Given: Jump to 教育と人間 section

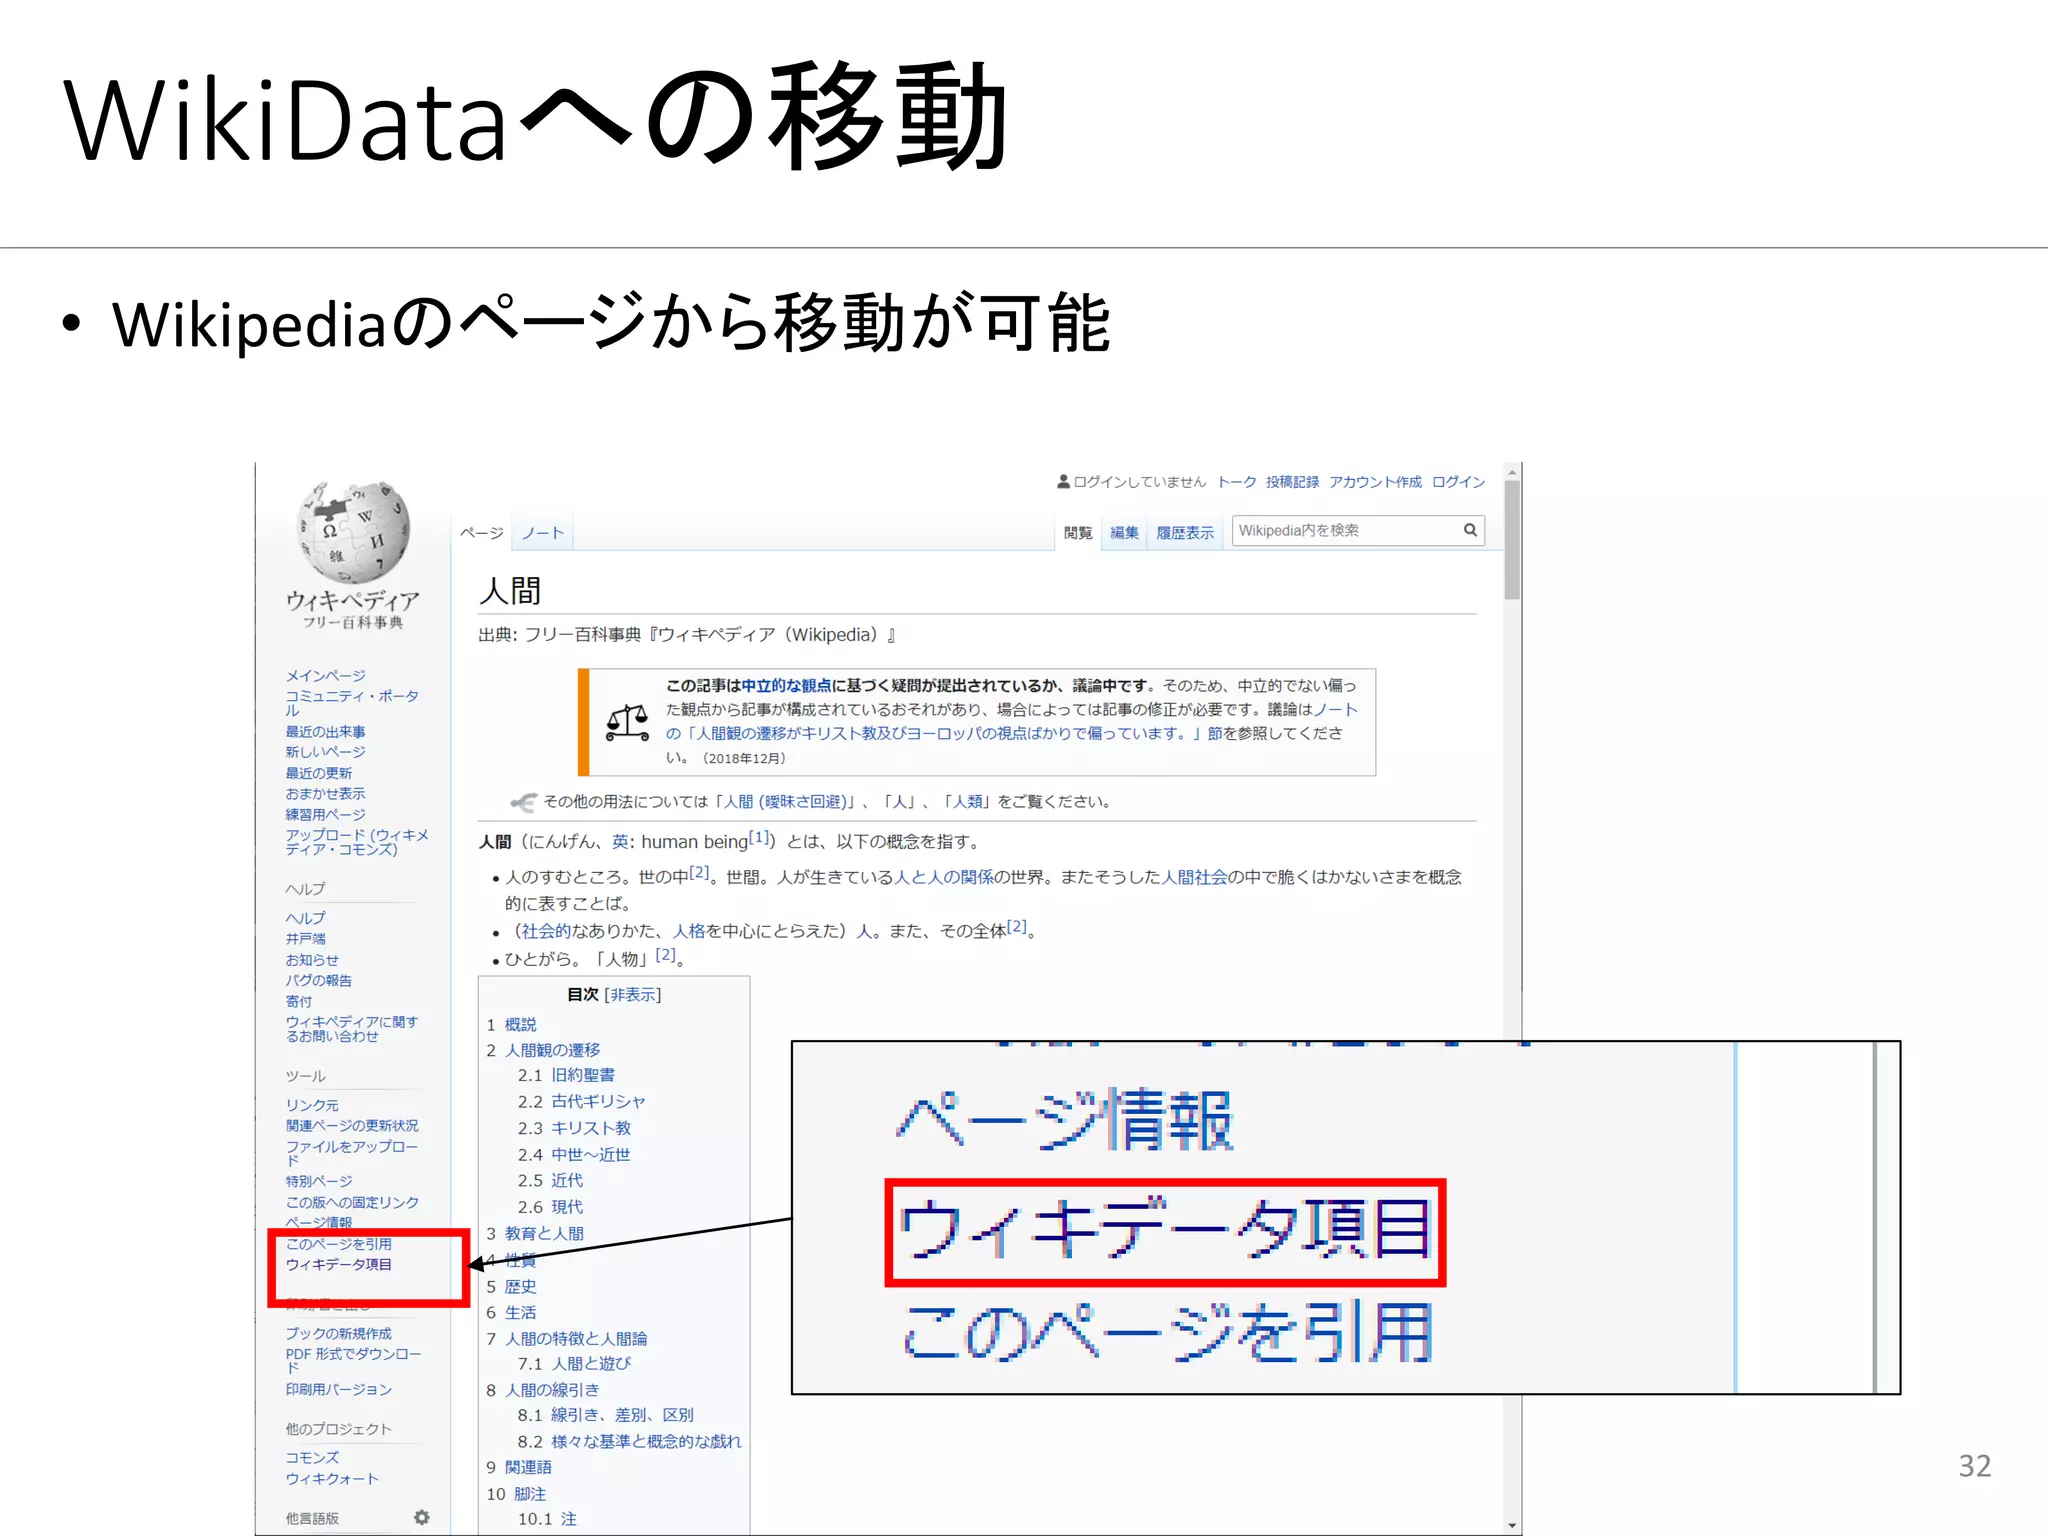Looking at the screenshot, I should 545,1234.
